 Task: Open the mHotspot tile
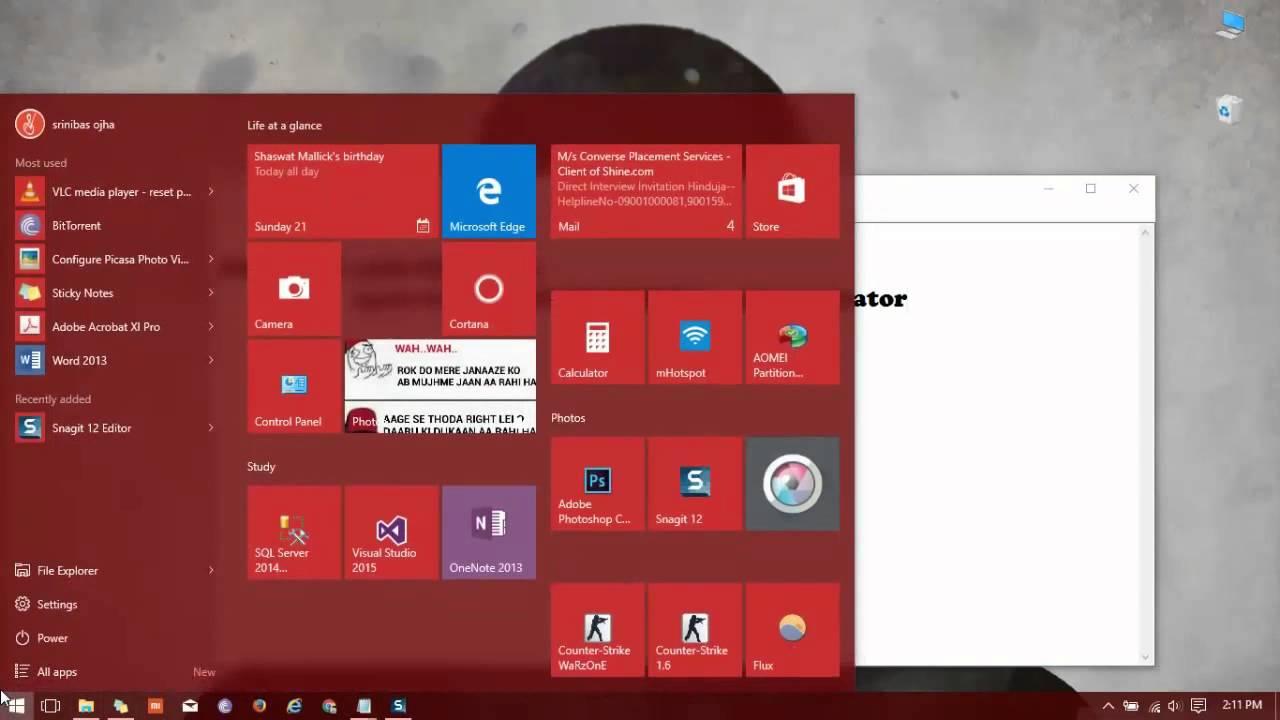(x=695, y=337)
